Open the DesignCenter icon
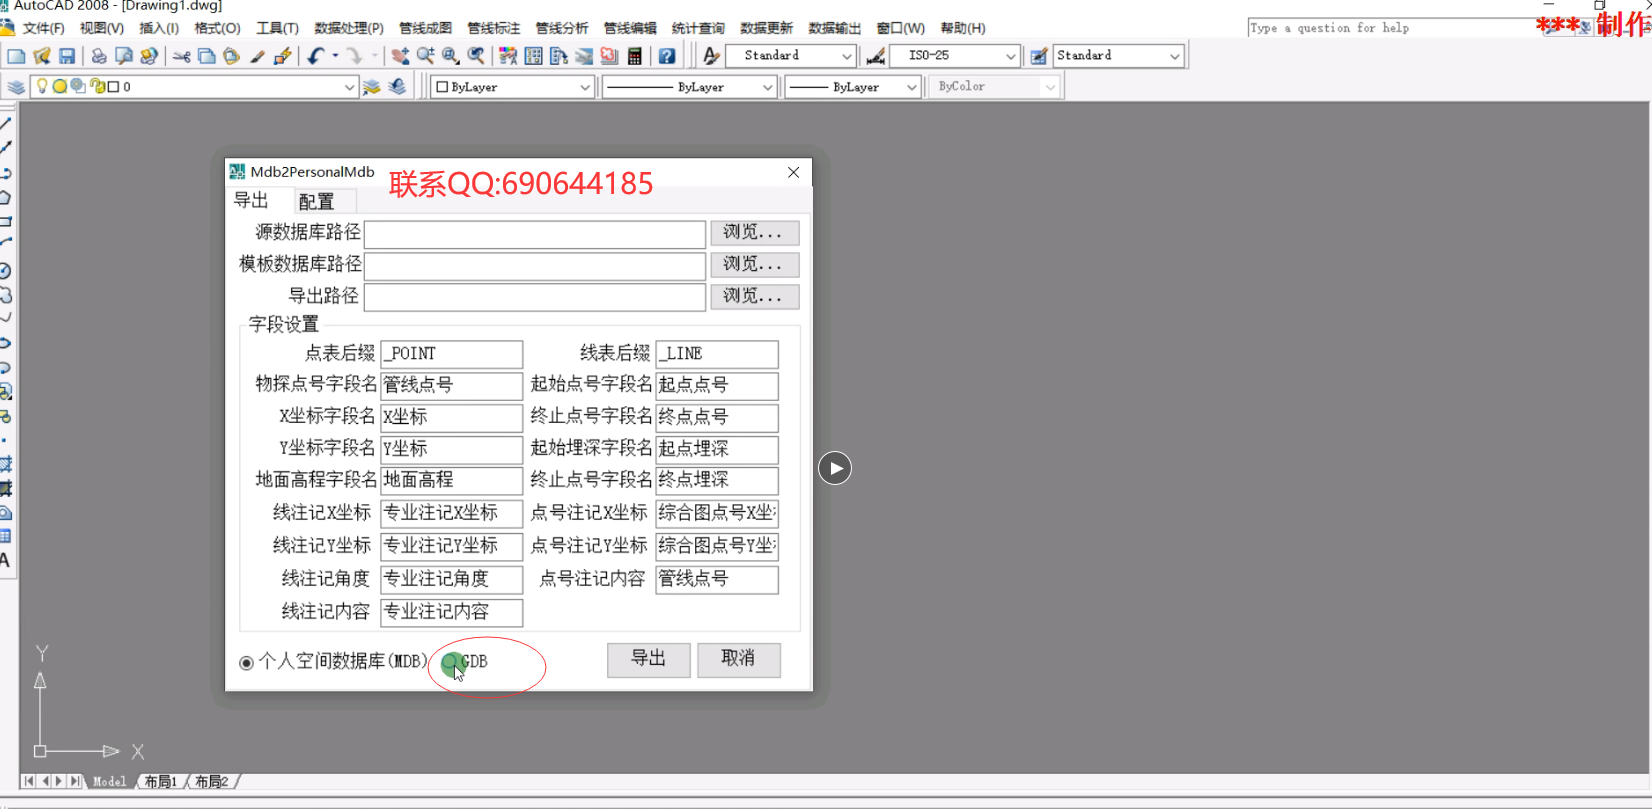The height and width of the screenshot is (809, 1652). coord(533,56)
